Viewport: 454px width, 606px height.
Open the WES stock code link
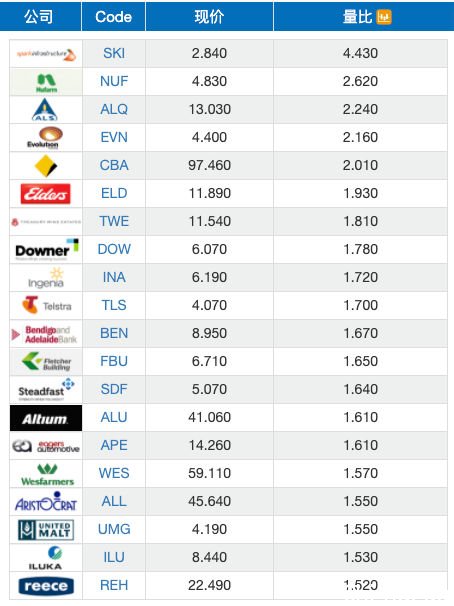pyautogui.click(x=114, y=473)
